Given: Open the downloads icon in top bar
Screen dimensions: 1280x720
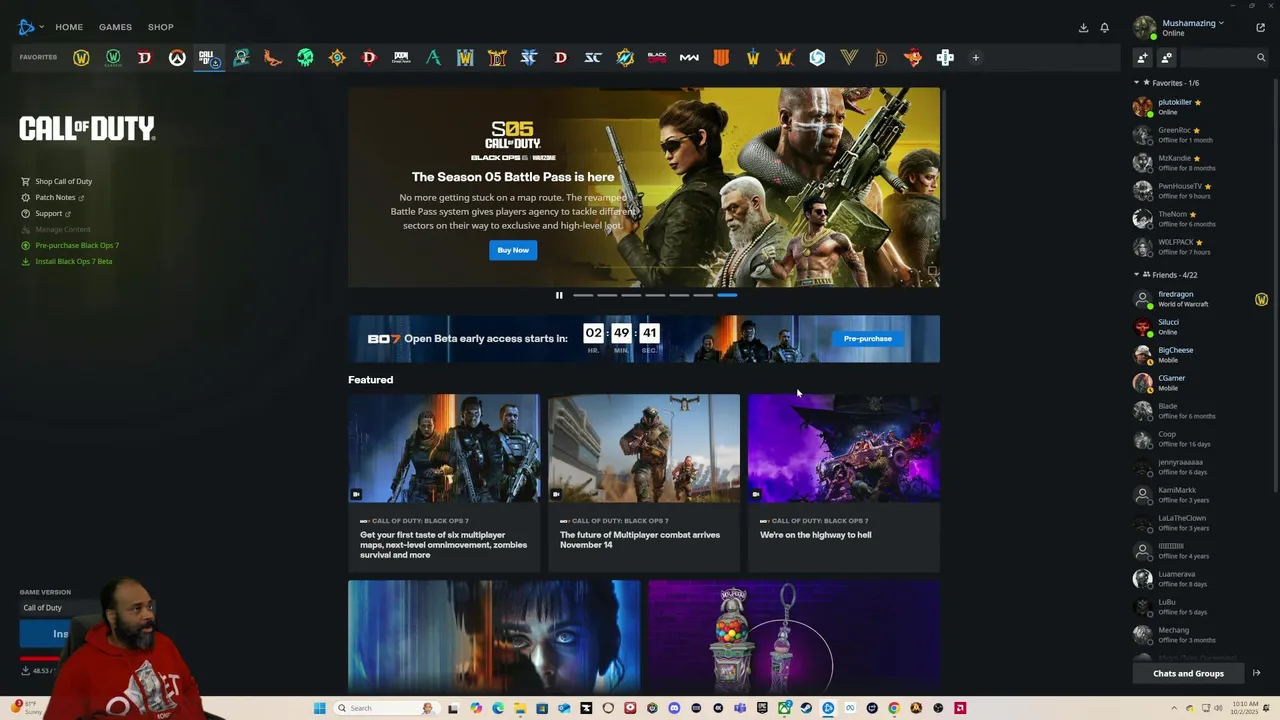Looking at the screenshot, I should click(x=1083, y=28).
